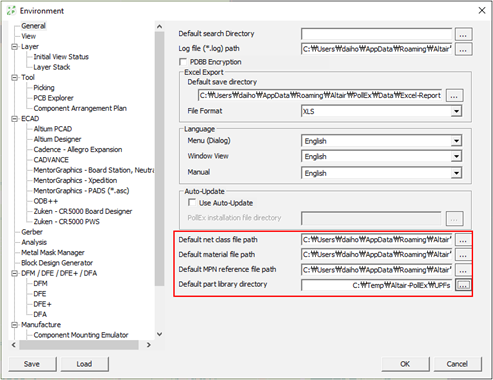The width and height of the screenshot is (493, 380).
Task: Open Block Design Generator settings
Action: pos(57,263)
